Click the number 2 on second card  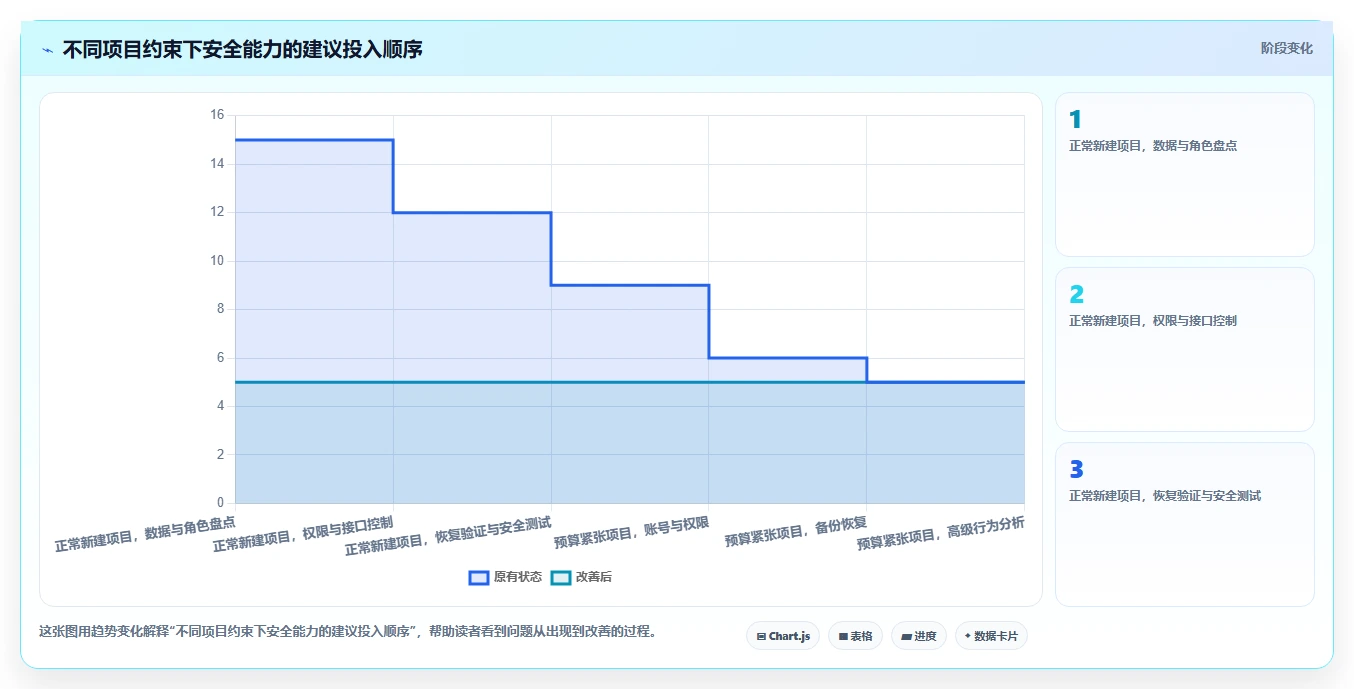click(1076, 295)
